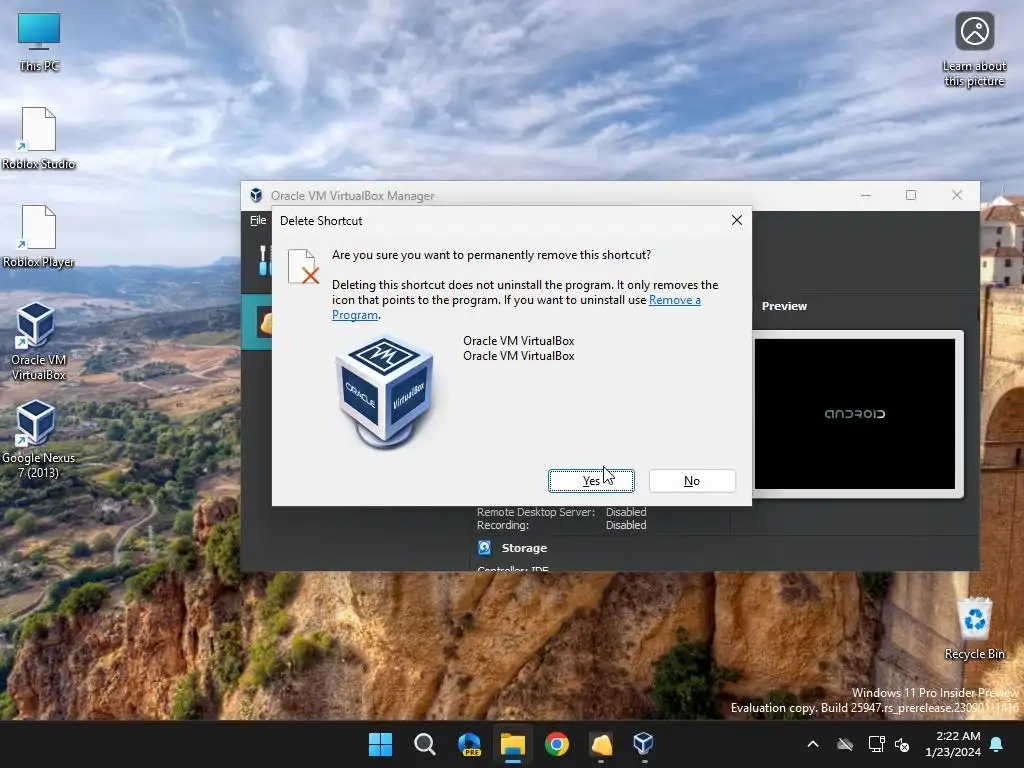This screenshot has width=1024, height=768.
Task: Click the Tools icon in VirtualBox sidebar
Action: tap(263, 260)
